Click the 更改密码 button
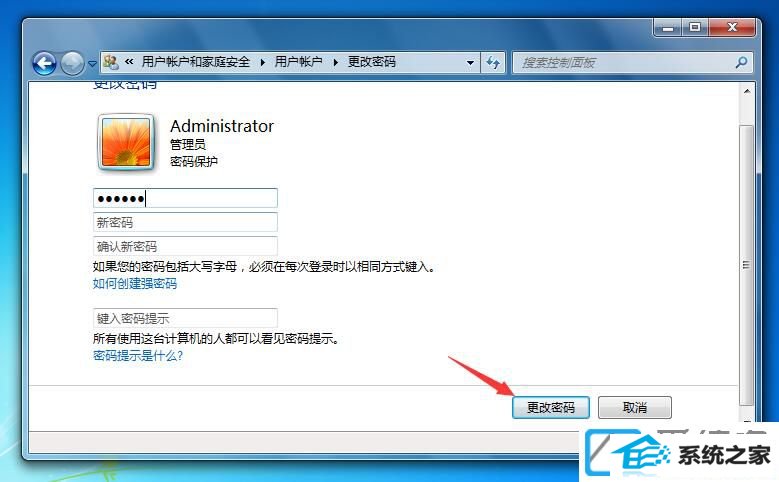 (551, 407)
